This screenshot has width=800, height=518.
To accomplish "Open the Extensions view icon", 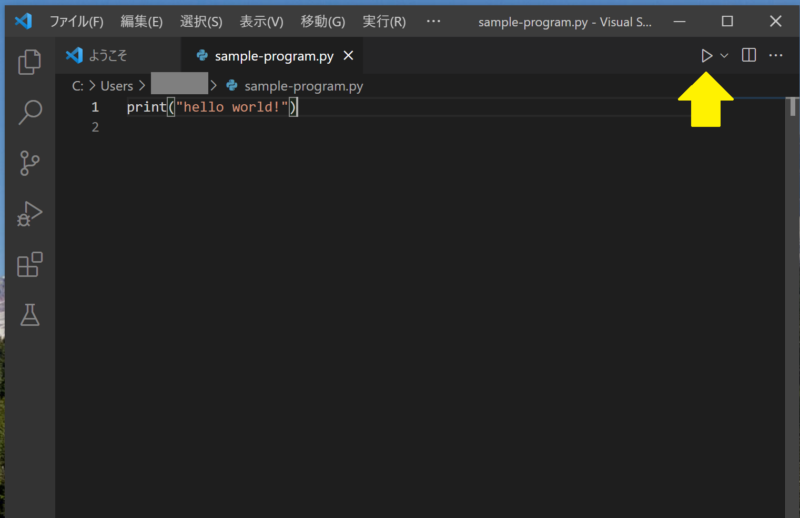I will pyautogui.click(x=30, y=264).
